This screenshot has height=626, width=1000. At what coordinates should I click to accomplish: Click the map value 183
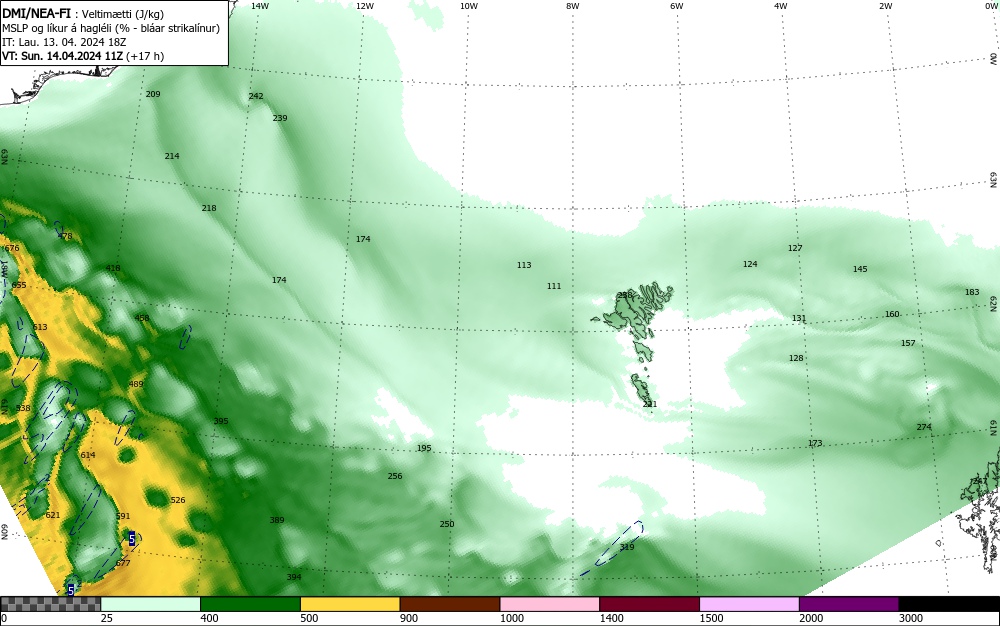point(972,292)
